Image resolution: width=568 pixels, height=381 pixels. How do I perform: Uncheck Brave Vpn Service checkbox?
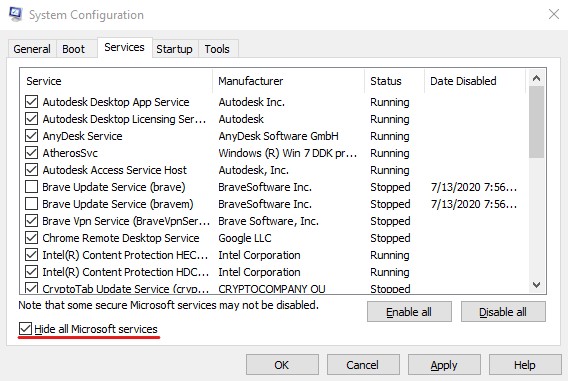tap(32, 221)
